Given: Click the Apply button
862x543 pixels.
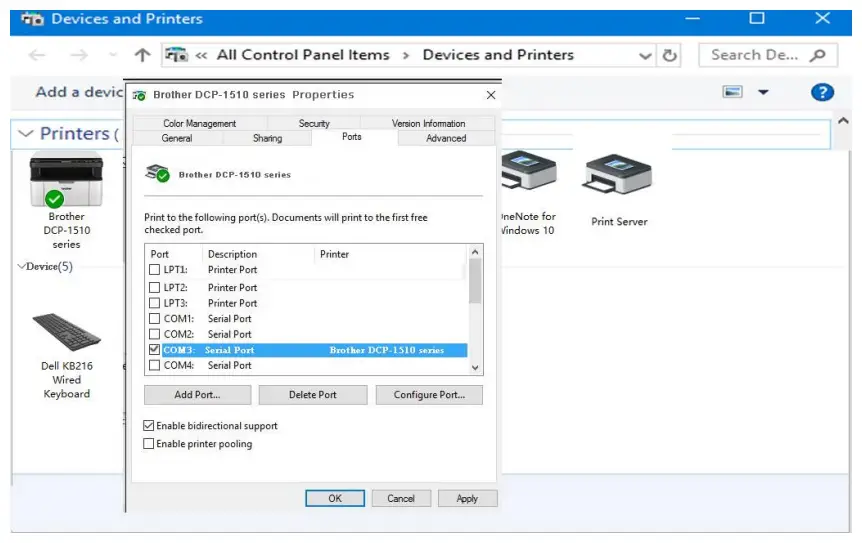Looking at the screenshot, I should tap(467, 498).
